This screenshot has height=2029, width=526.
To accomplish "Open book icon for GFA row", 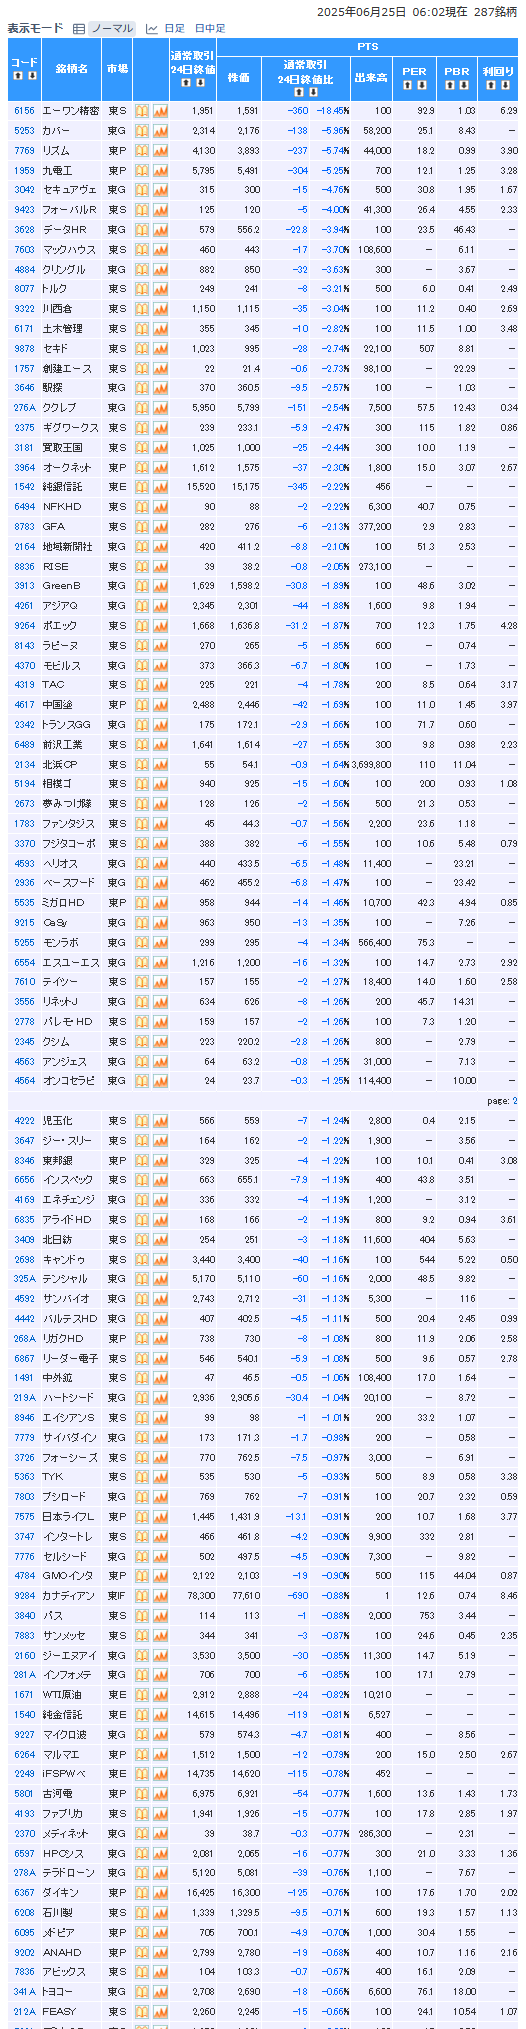I will pyautogui.click(x=142, y=527).
